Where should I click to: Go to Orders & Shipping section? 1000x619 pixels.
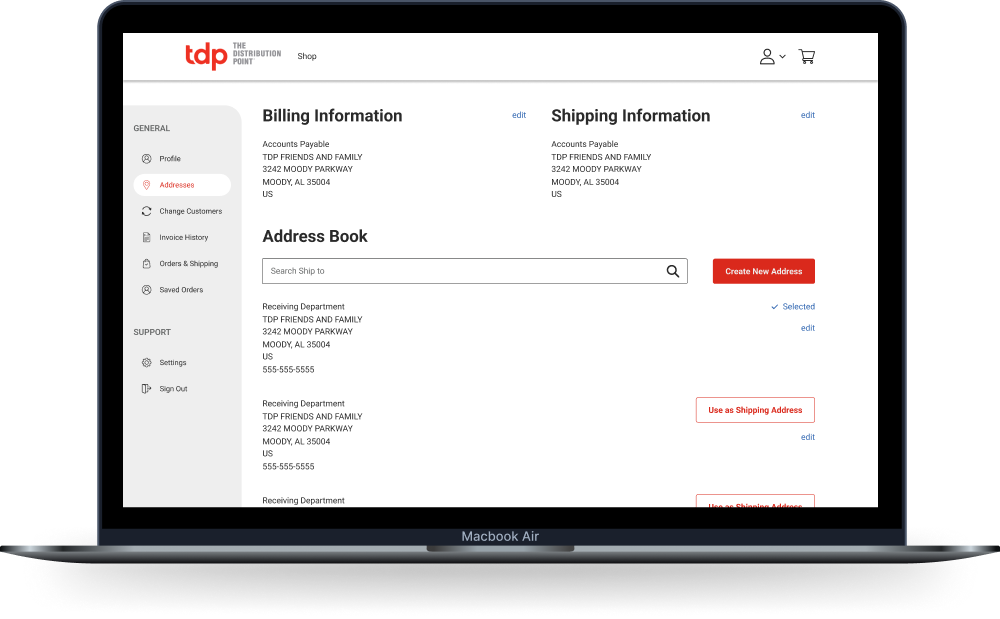point(188,264)
